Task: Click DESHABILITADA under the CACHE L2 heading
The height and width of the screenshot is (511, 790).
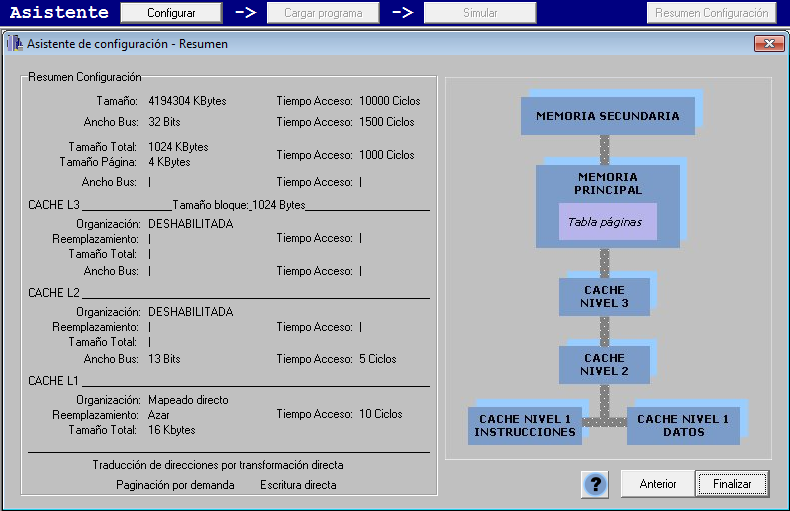Action: tap(190, 312)
